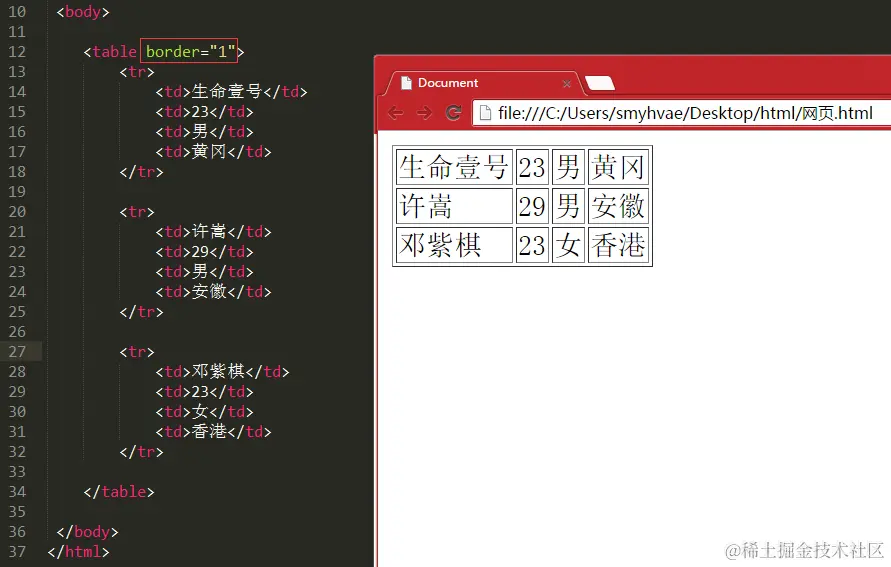Click code line <td>生命壹号</td>
Image resolution: width=891 pixels, height=567 pixels.
click(231, 91)
